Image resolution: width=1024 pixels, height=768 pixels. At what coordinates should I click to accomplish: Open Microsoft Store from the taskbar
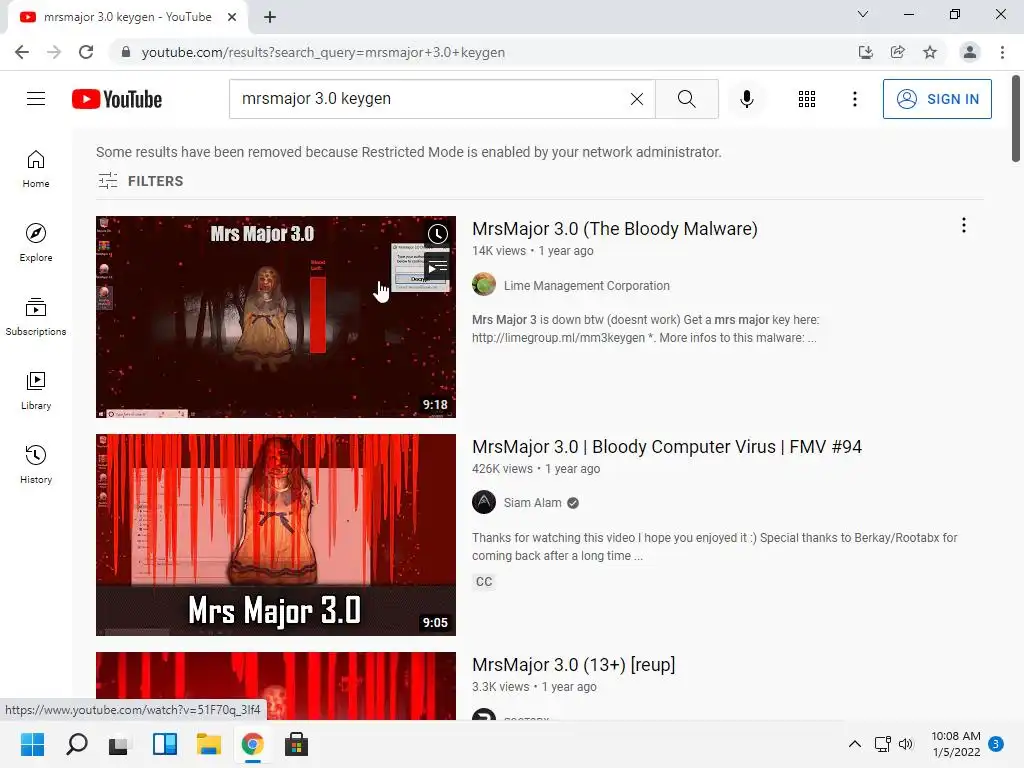pos(296,744)
